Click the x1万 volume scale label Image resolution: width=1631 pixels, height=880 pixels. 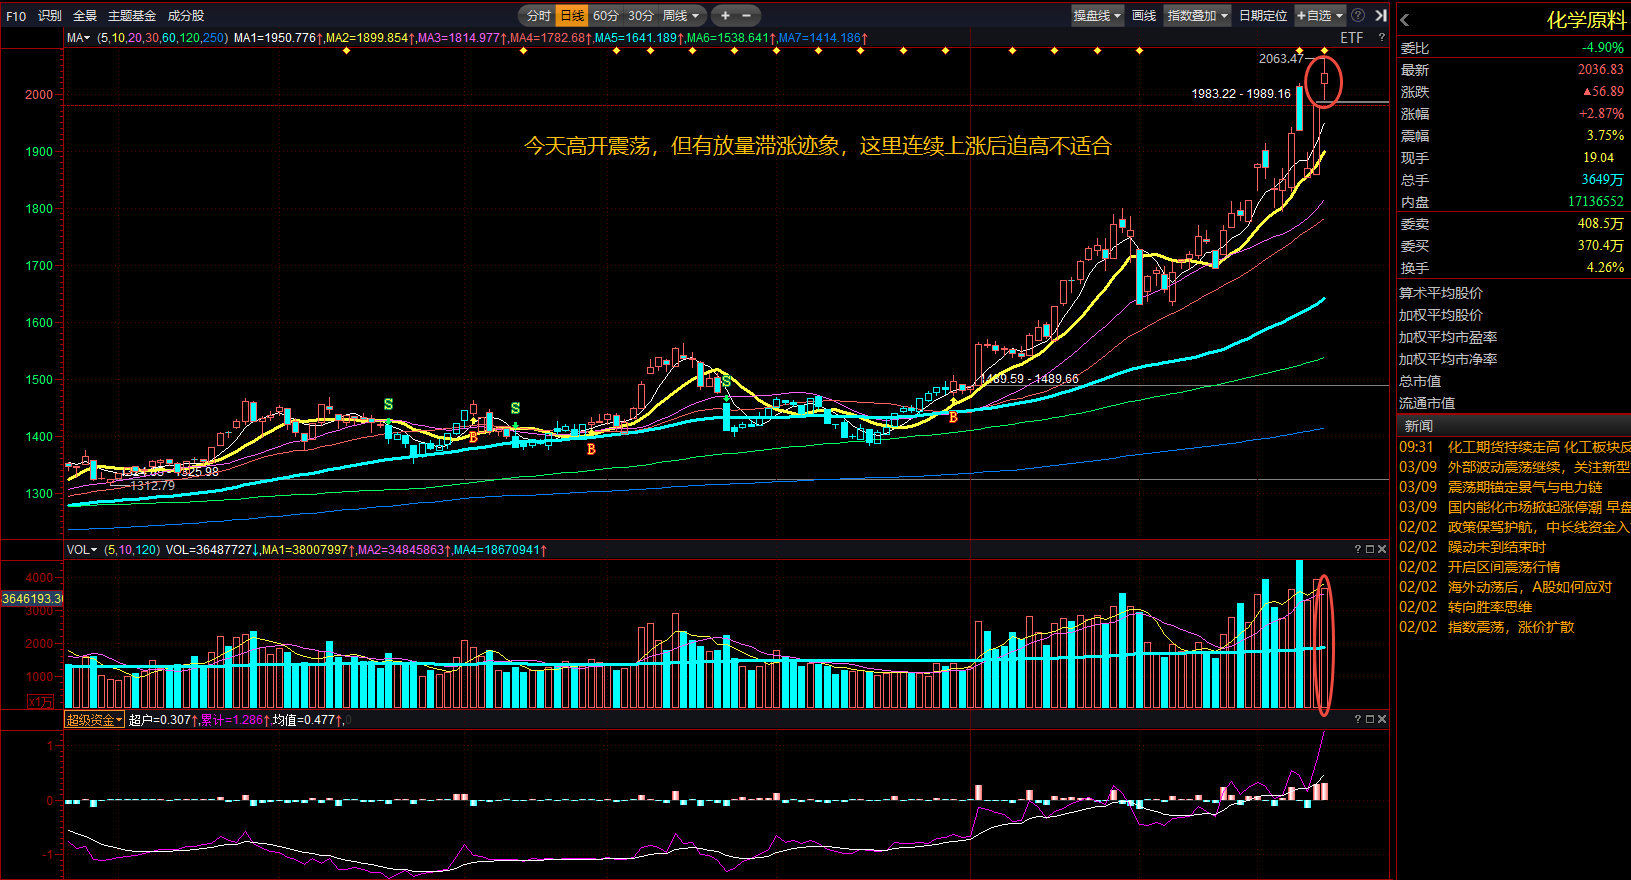coord(40,701)
